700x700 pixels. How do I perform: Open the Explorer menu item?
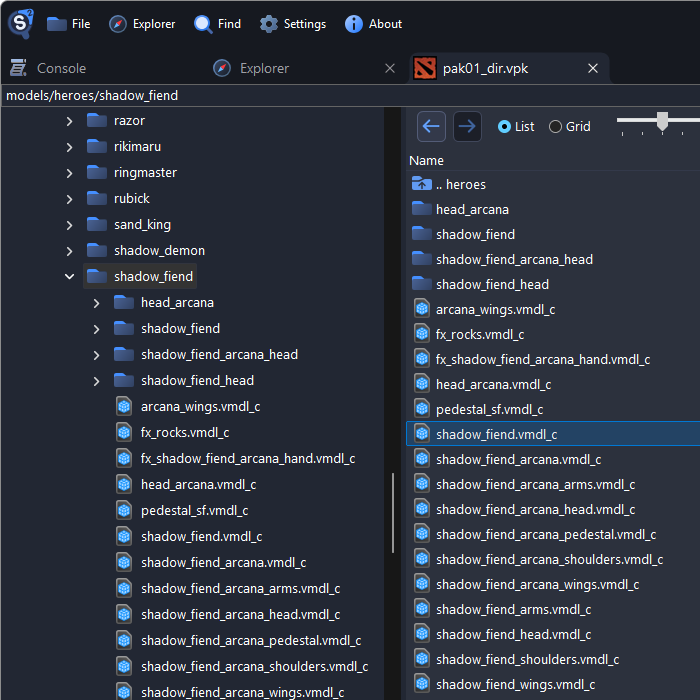142,24
